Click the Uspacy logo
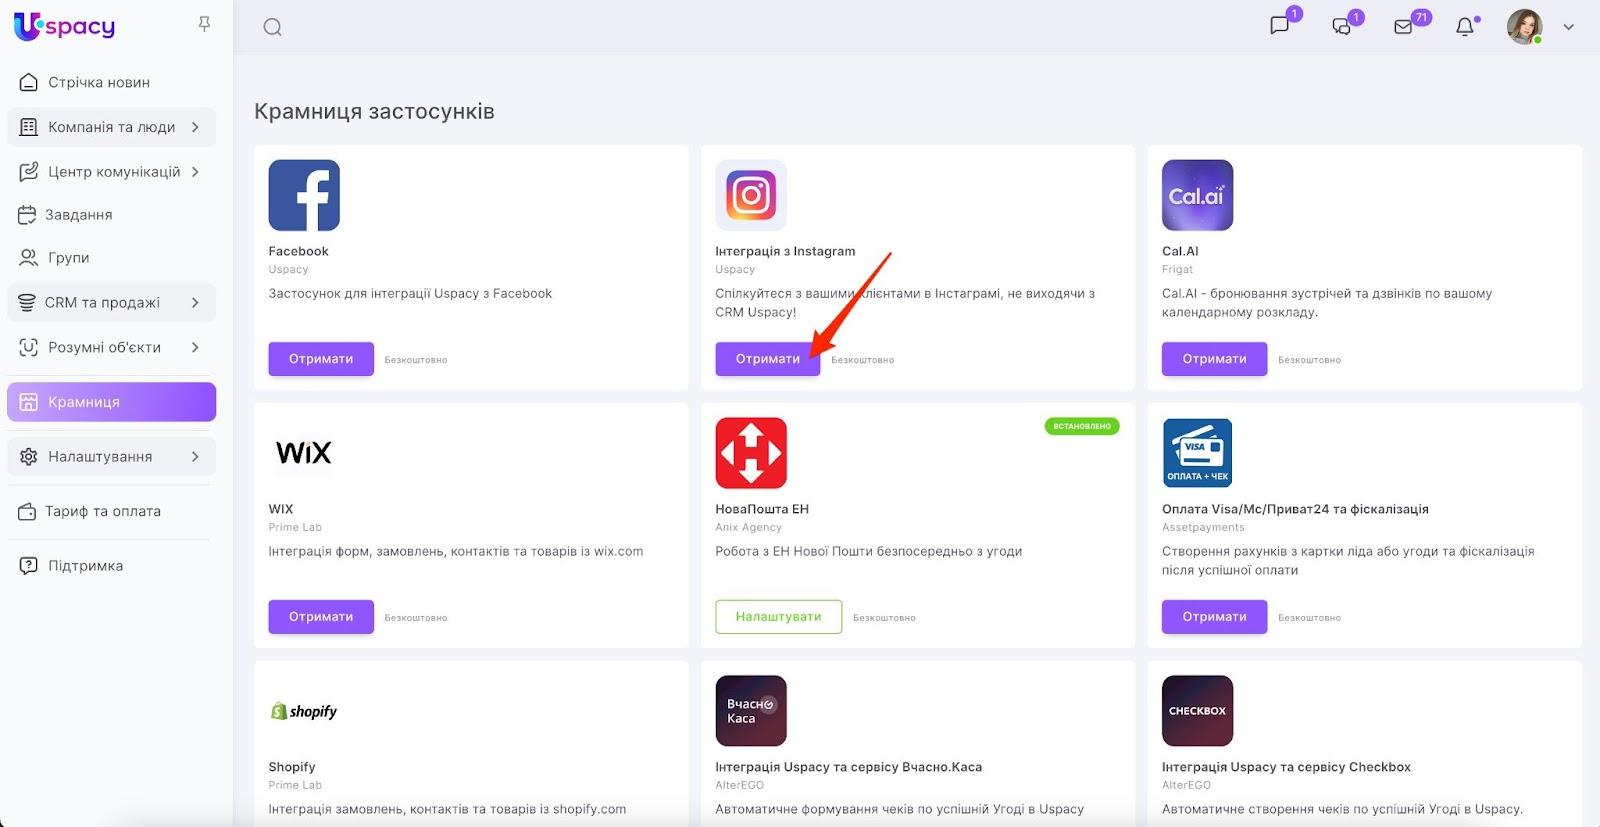The height and width of the screenshot is (827, 1600). (x=65, y=27)
